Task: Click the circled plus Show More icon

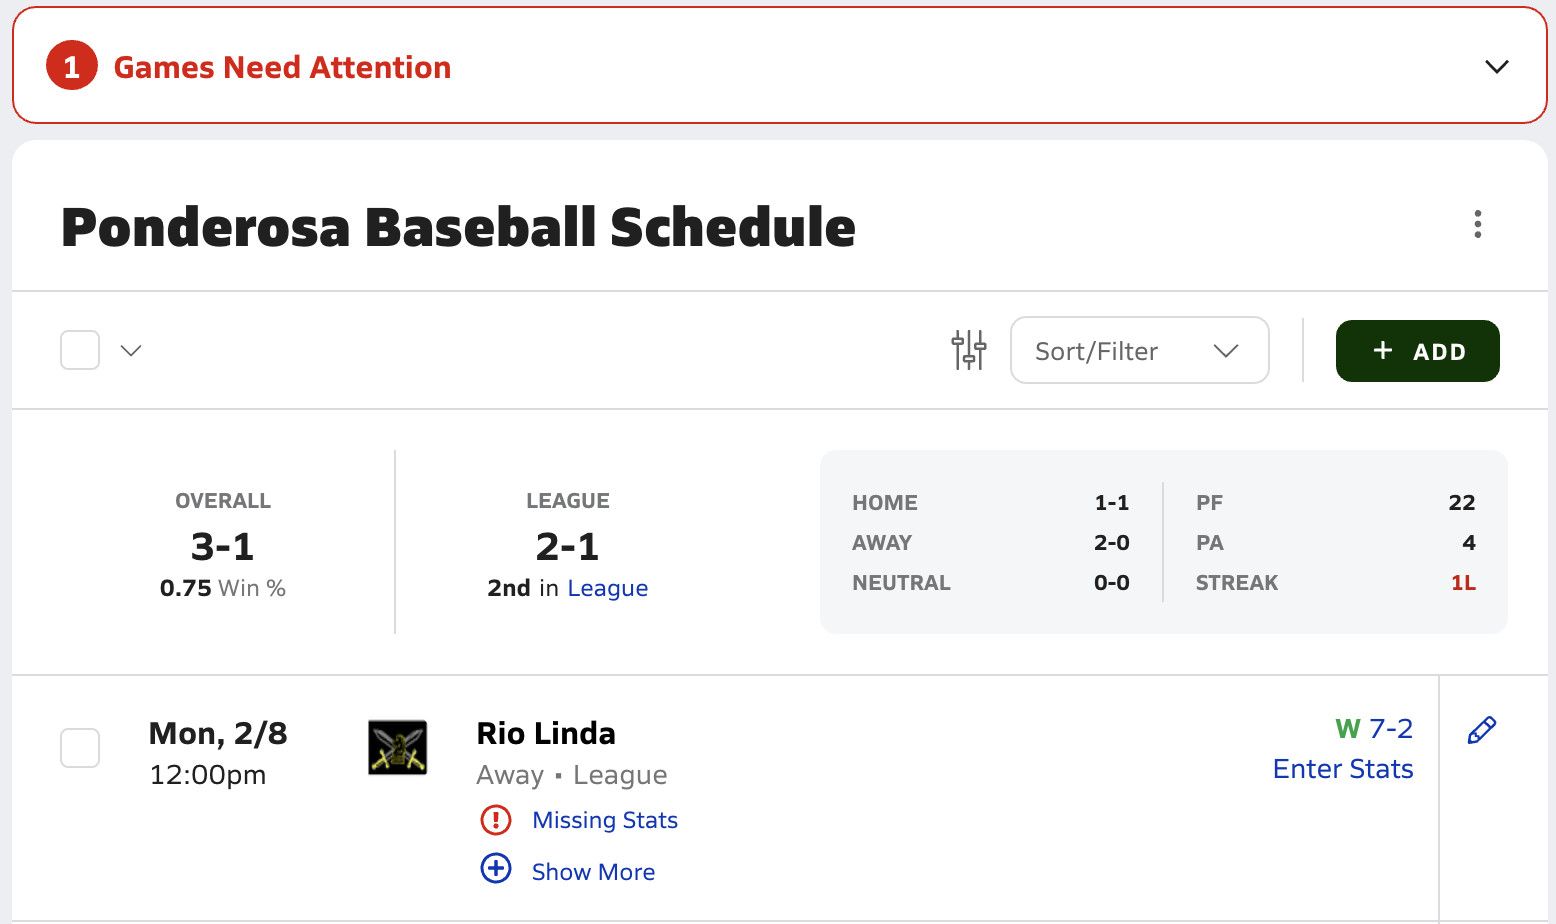Action: pos(496,868)
